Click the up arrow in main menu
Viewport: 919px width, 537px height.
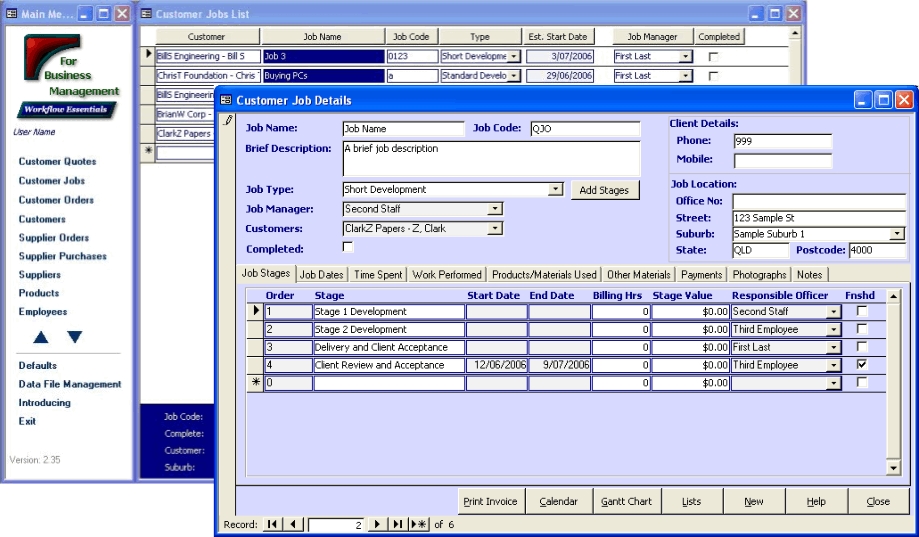click(x=41, y=337)
